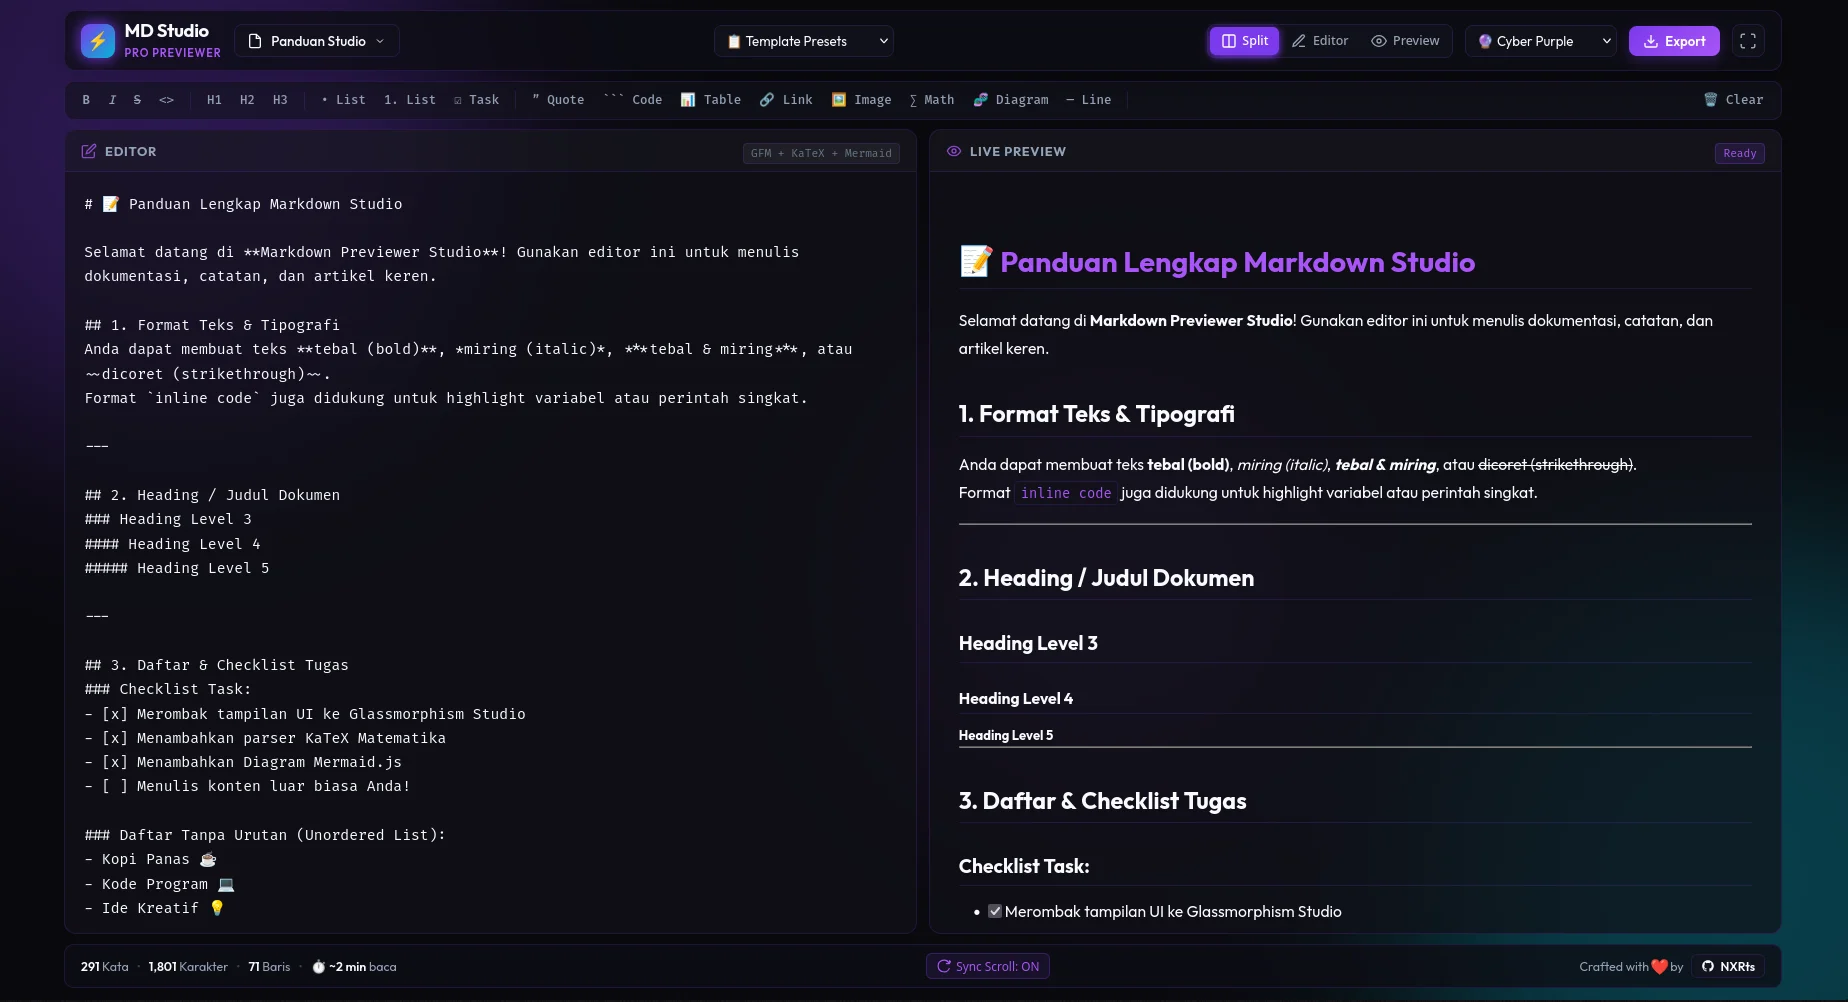
Task: Open the Template Presets dropdown
Action: tap(804, 41)
